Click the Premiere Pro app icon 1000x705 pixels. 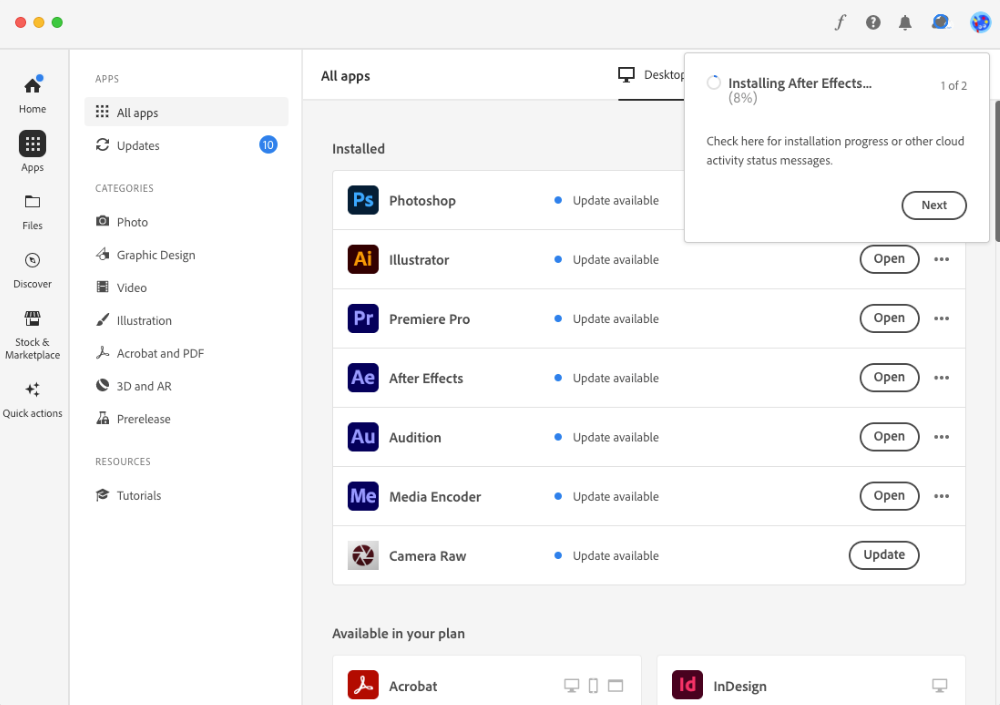(363, 318)
